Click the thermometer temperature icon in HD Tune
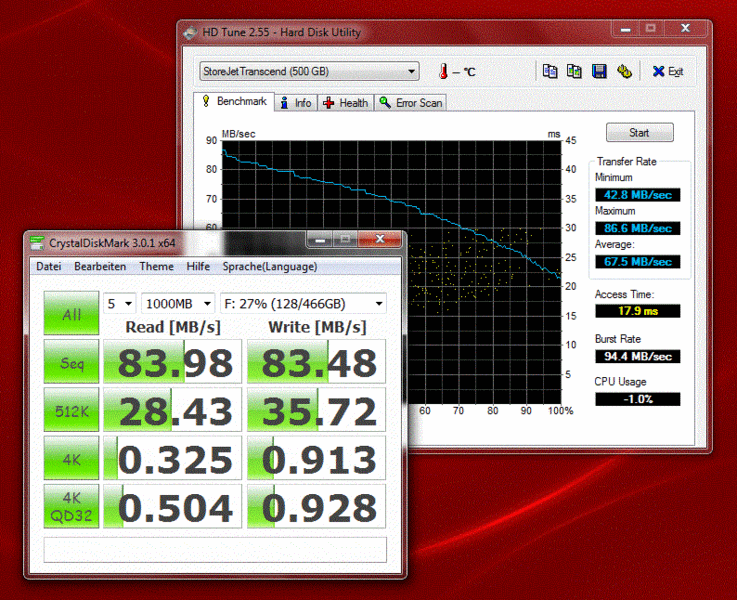 click(x=443, y=71)
